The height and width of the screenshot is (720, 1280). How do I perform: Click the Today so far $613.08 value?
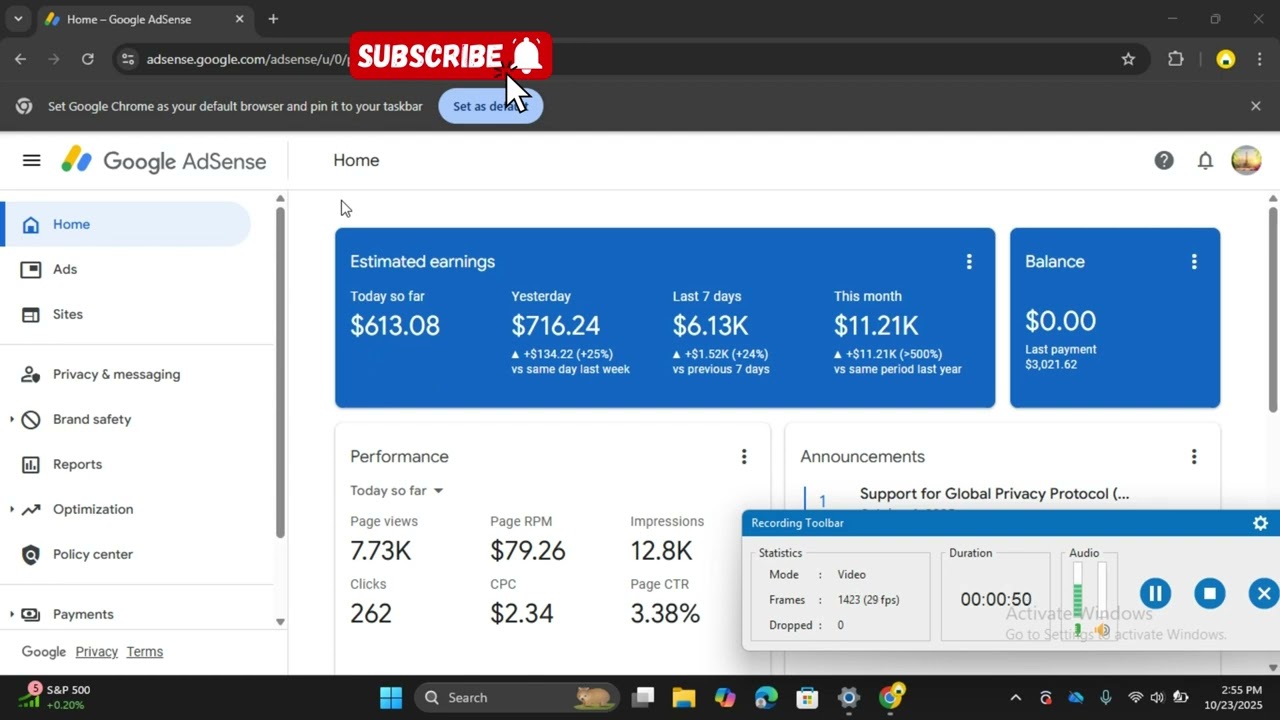395,325
